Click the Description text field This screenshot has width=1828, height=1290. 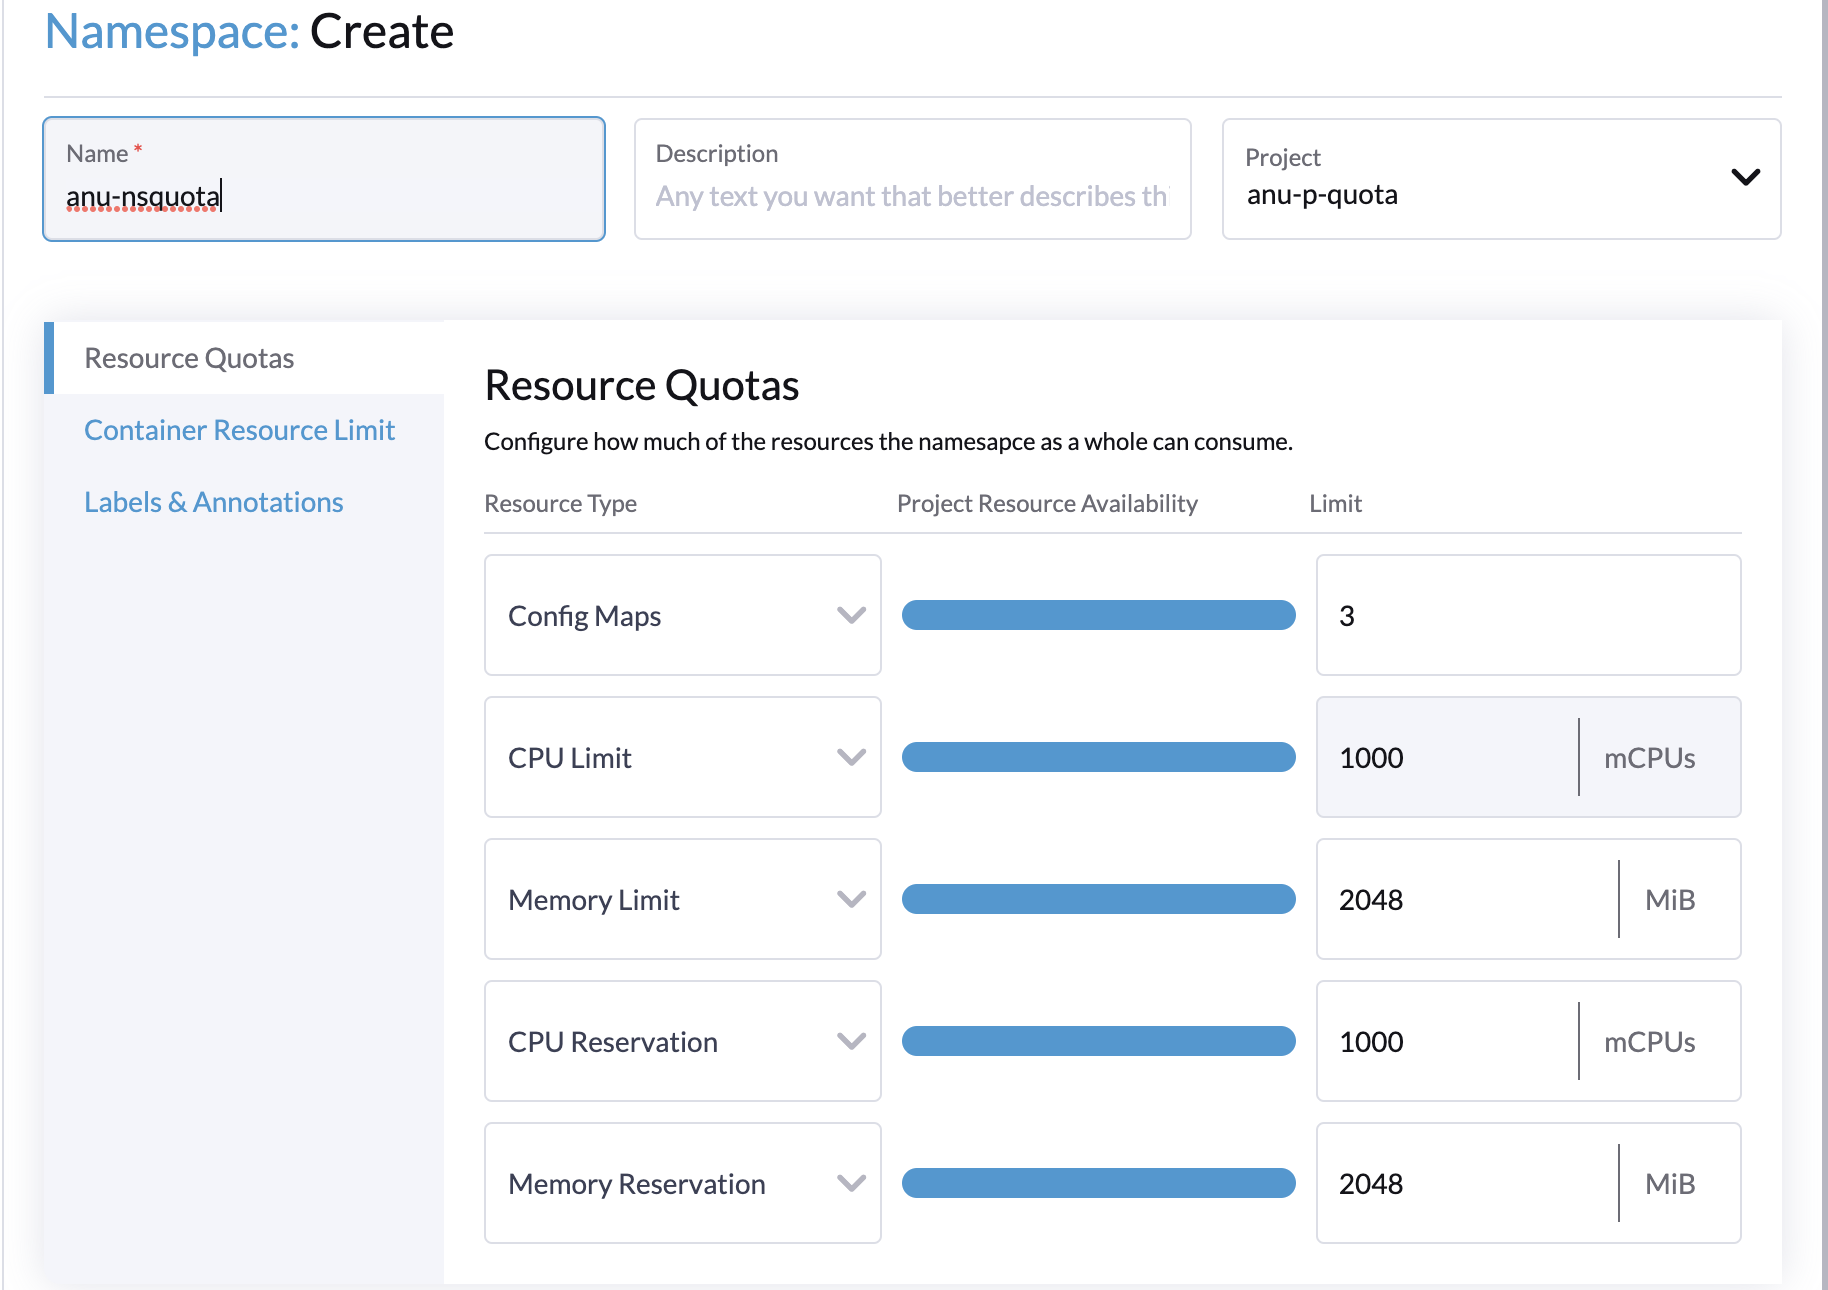pos(911,196)
